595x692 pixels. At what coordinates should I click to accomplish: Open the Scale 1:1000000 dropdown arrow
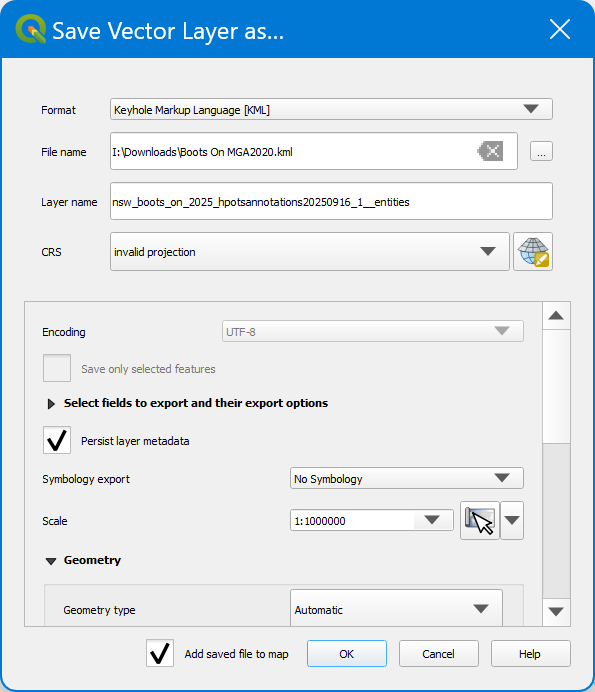(431, 520)
